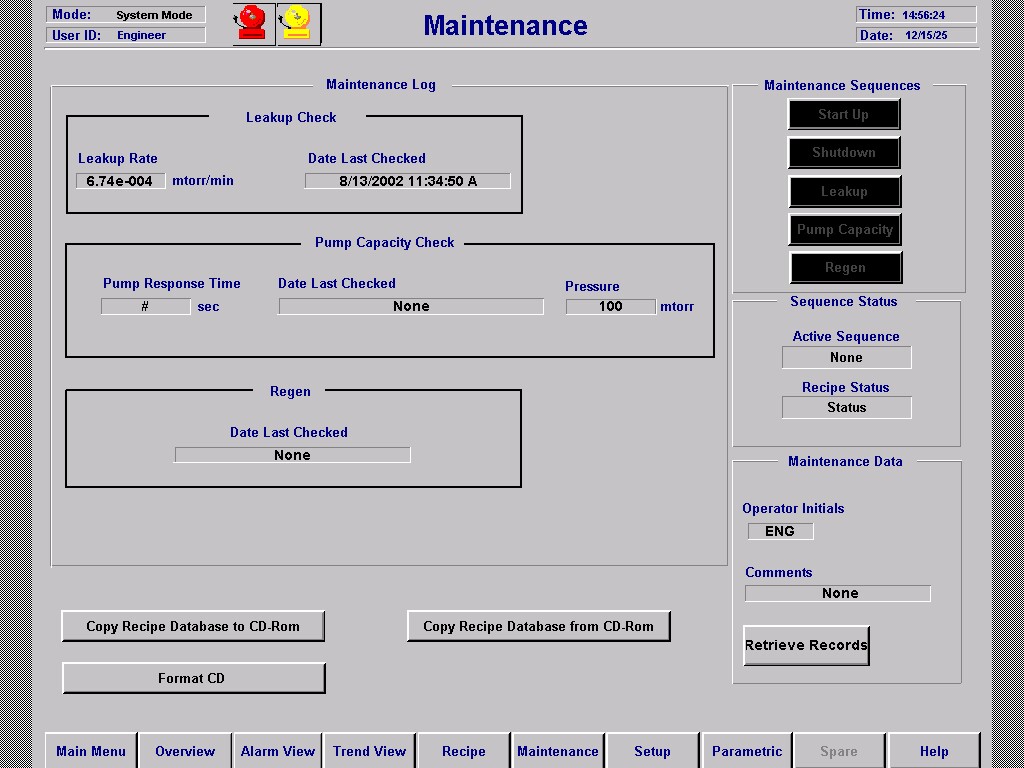Image resolution: width=1024 pixels, height=768 pixels.
Task: Copy Recipe Database to CD-Rom
Action: [x=193, y=626]
